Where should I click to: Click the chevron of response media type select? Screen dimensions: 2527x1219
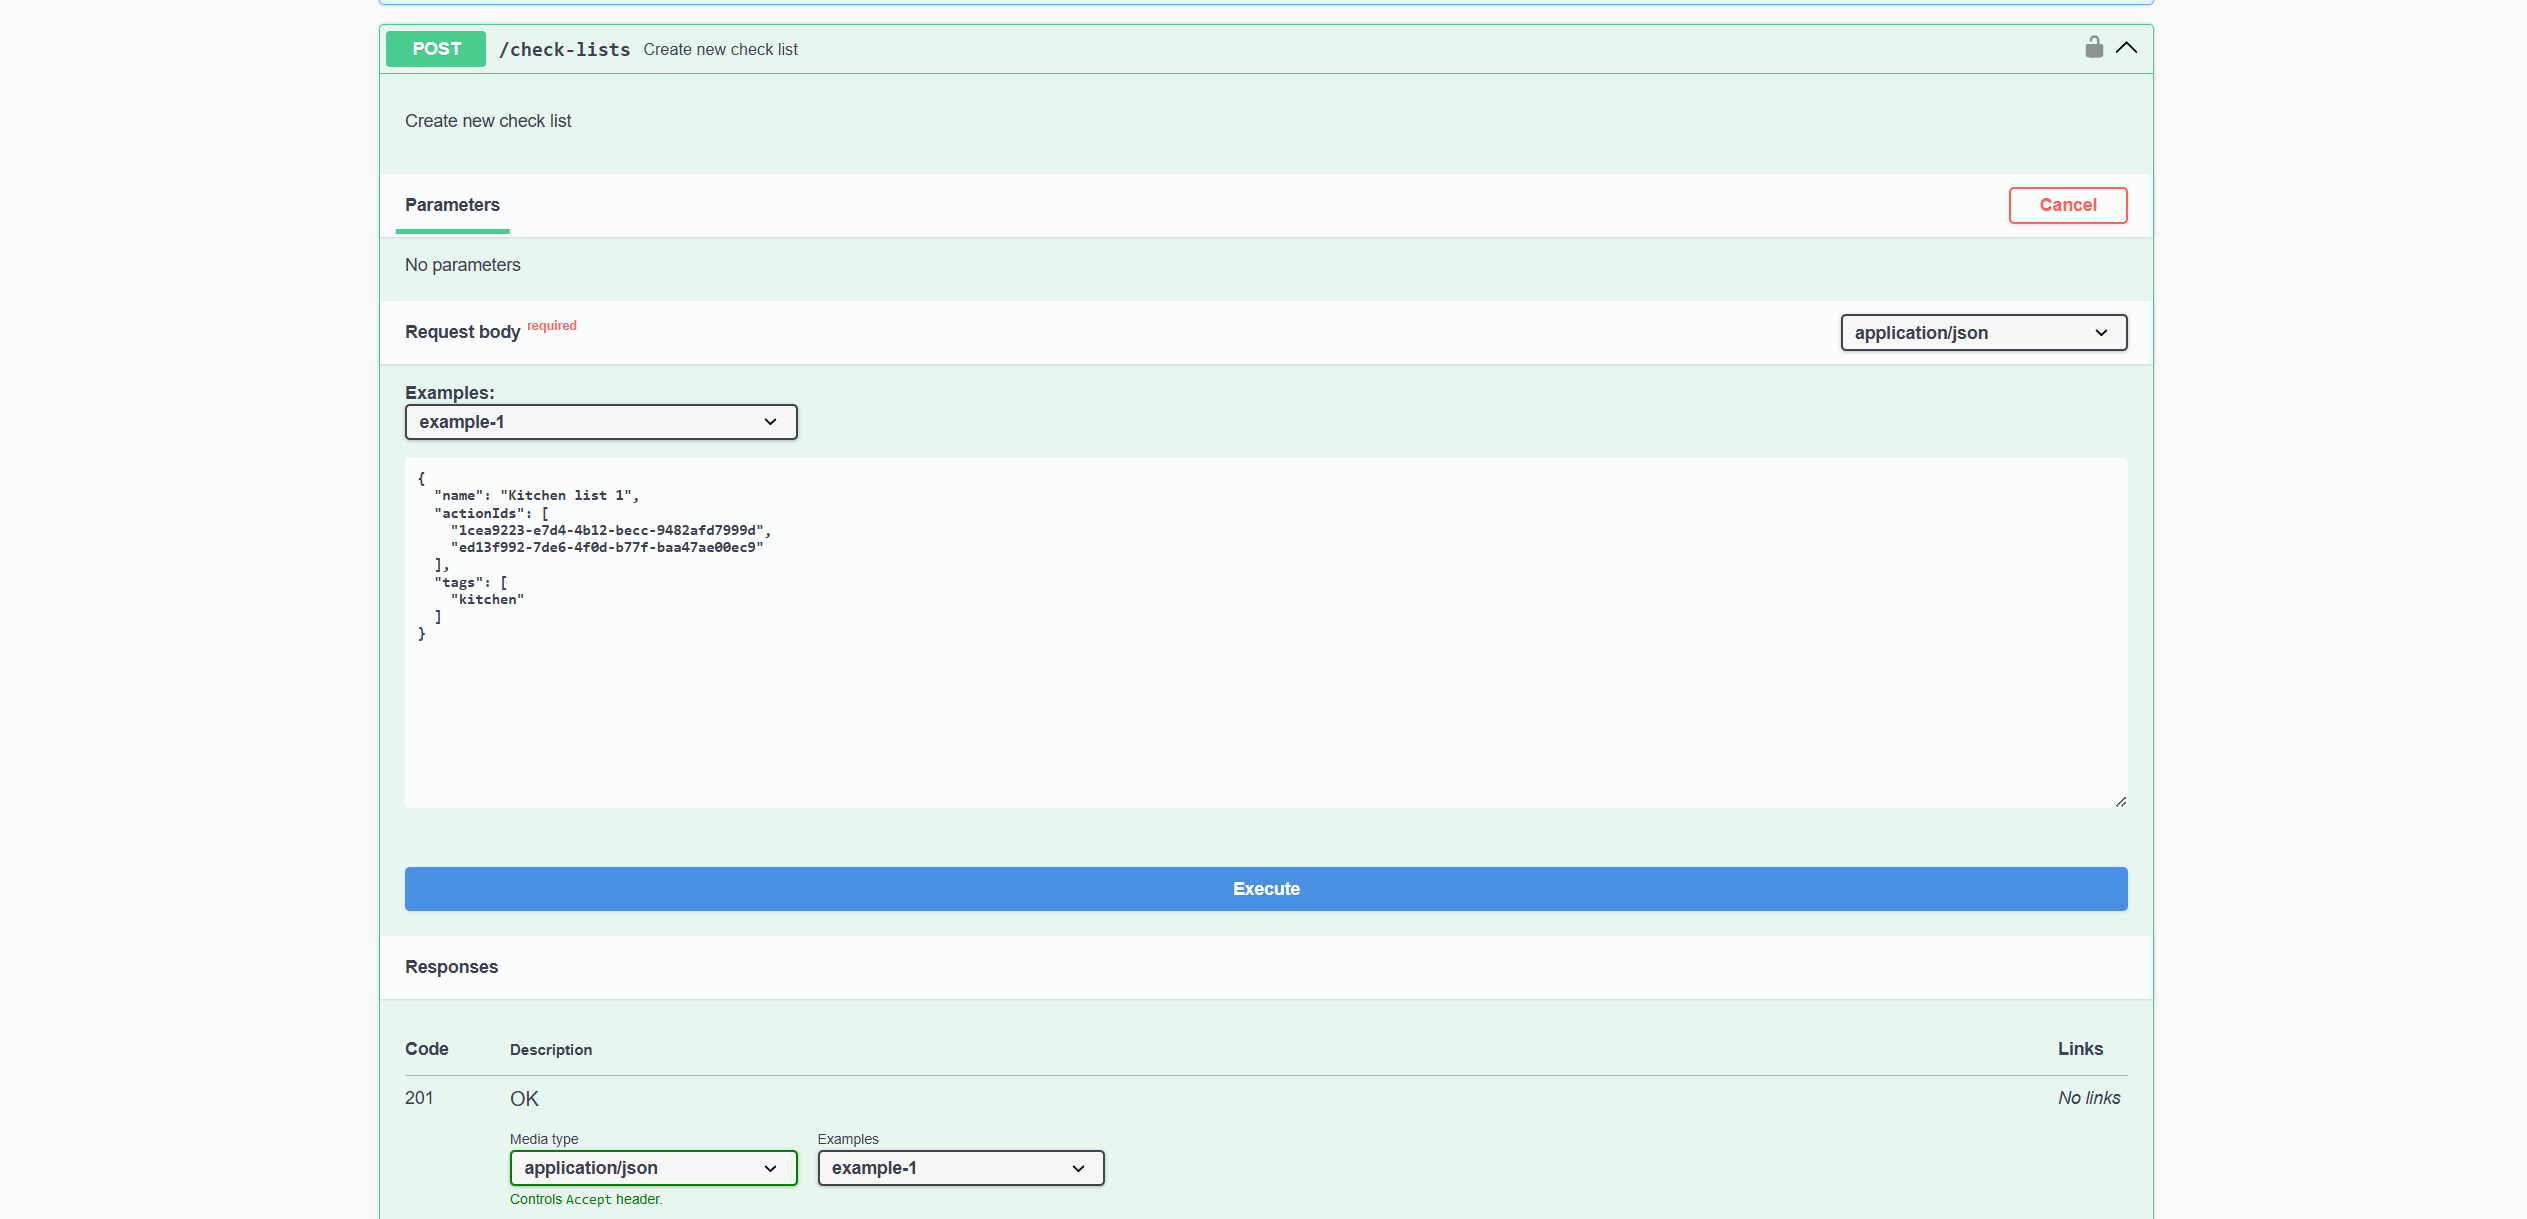click(x=770, y=1168)
